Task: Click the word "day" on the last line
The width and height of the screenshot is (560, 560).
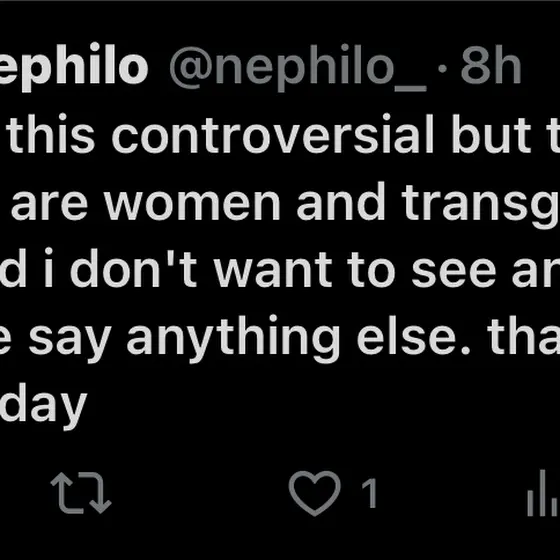Action: (43, 405)
